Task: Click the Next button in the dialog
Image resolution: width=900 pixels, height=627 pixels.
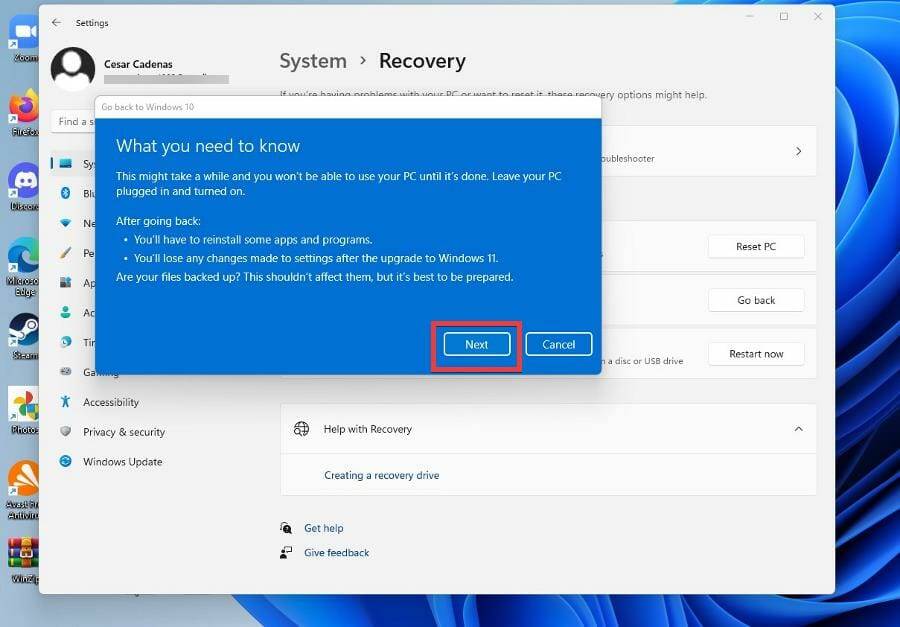Action: pyautogui.click(x=476, y=345)
